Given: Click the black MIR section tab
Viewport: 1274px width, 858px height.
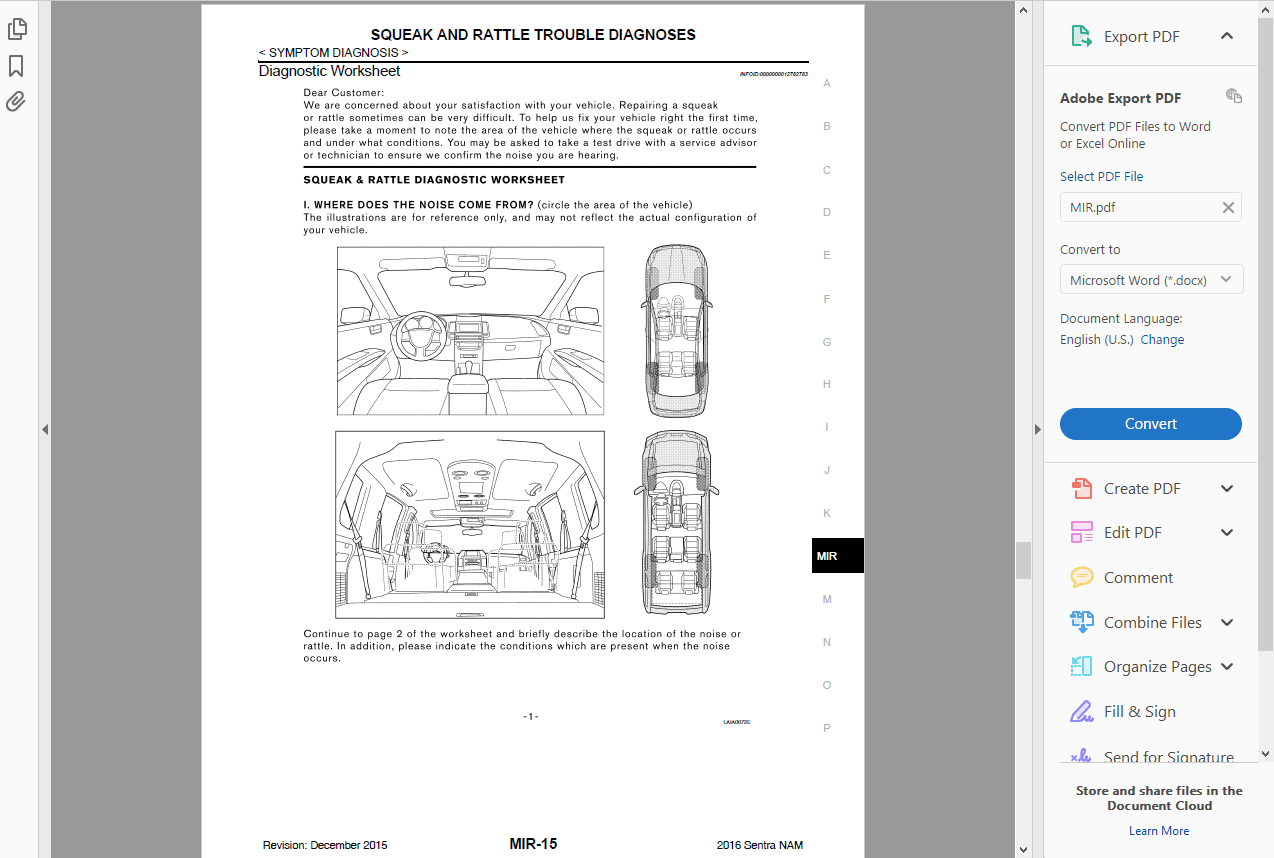Looking at the screenshot, I should (838, 556).
